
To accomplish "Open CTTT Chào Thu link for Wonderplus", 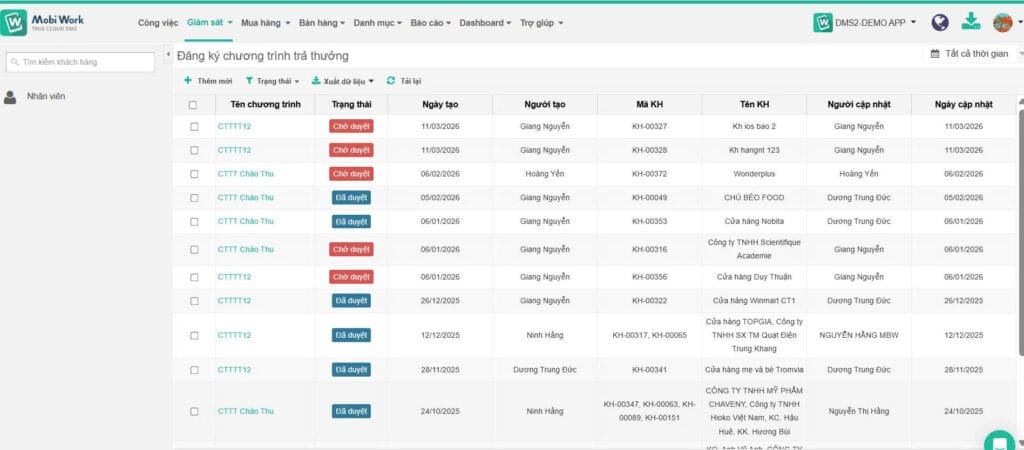I will point(245,174).
